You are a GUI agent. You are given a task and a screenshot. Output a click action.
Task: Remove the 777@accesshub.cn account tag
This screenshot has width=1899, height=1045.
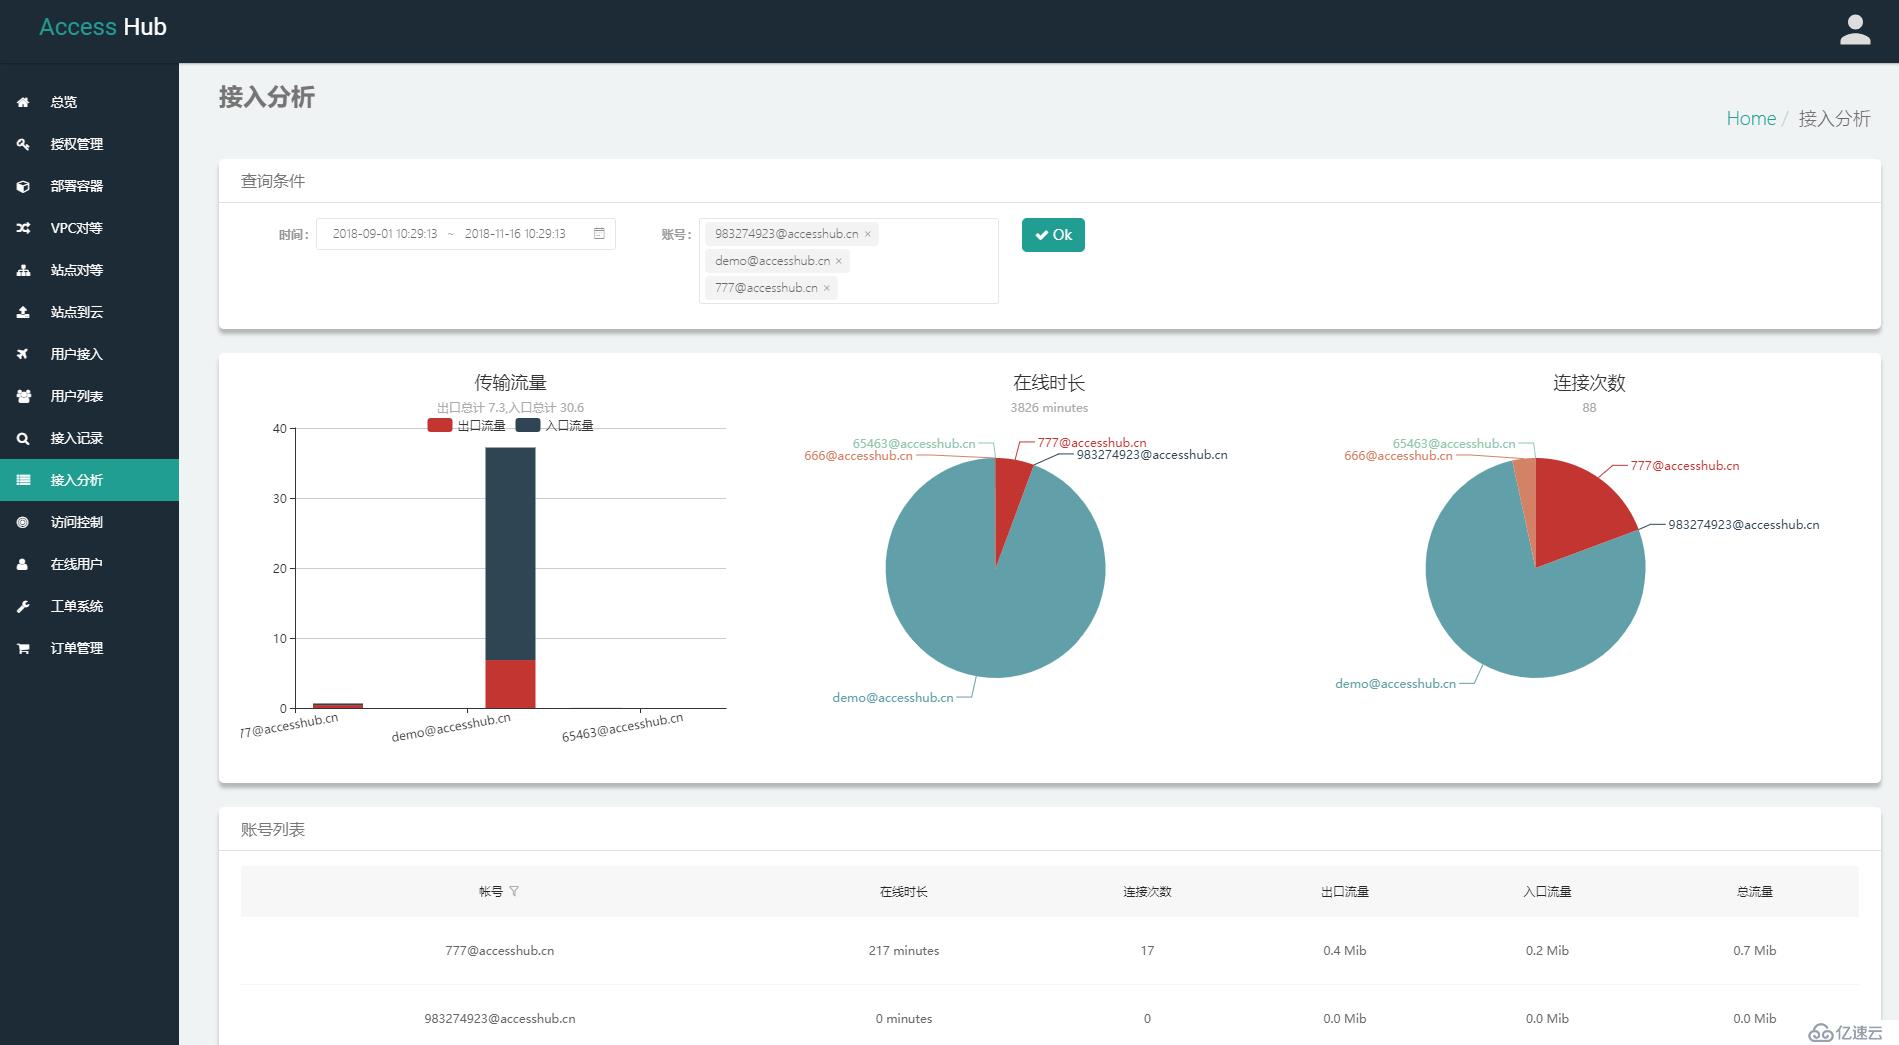(x=827, y=288)
